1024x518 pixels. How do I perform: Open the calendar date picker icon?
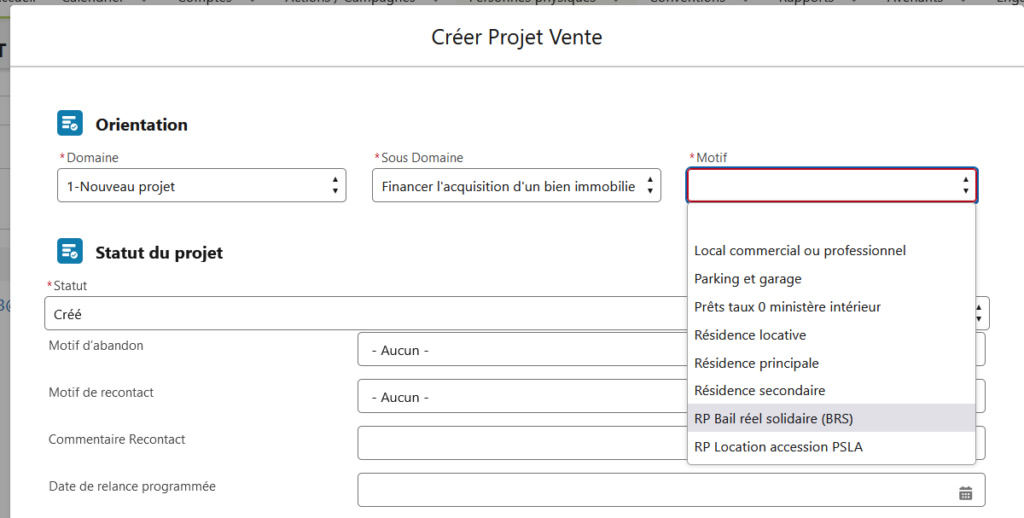pyautogui.click(x=965, y=492)
